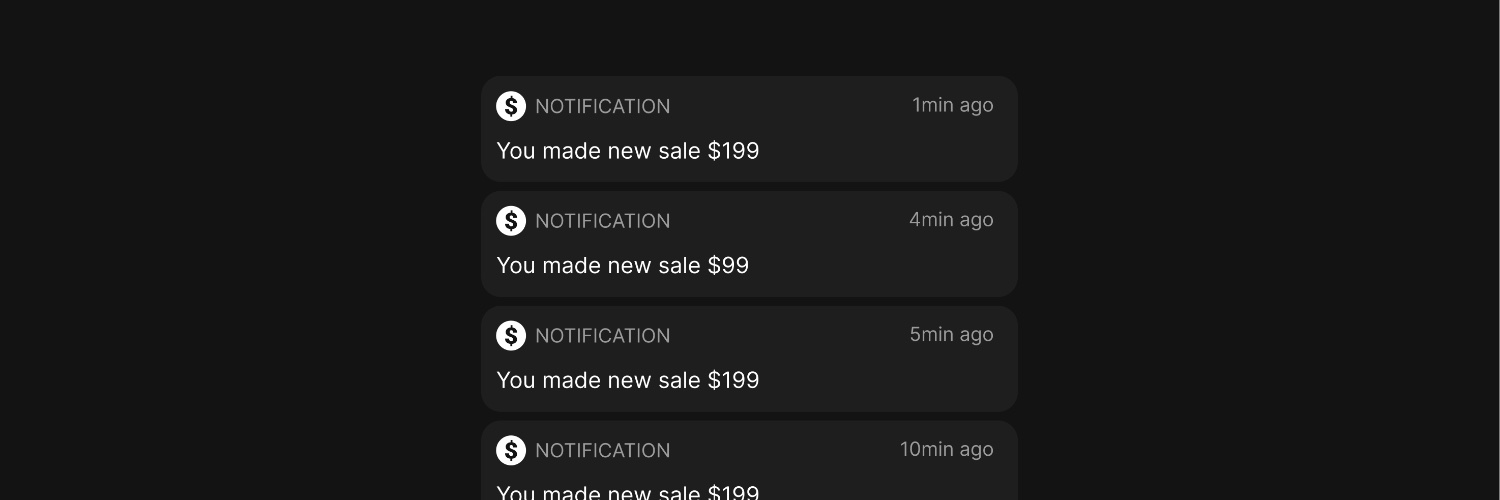Select the NOTIFICATION label beside the 10min ago timestamp
The image size is (1500, 500).
tap(603, 451)
